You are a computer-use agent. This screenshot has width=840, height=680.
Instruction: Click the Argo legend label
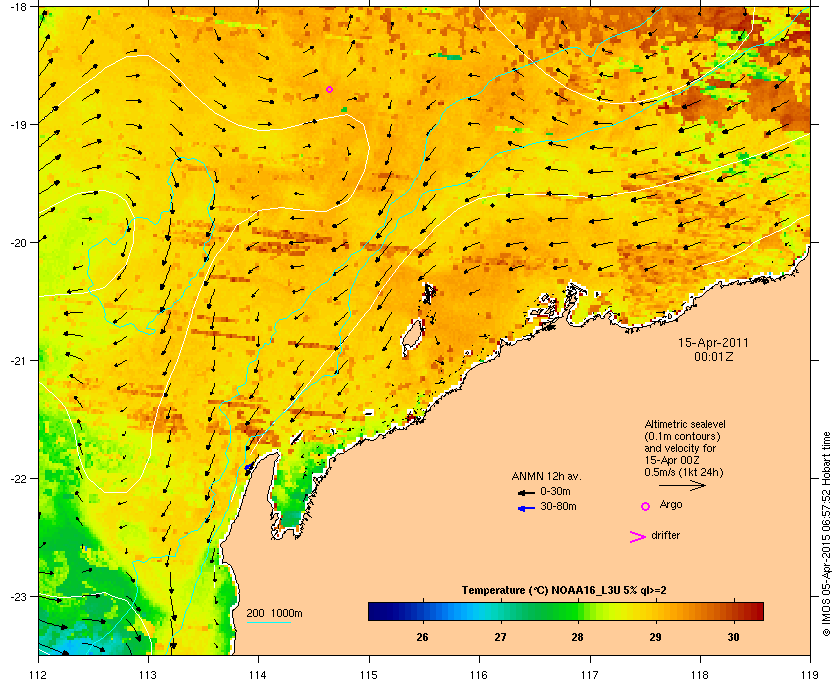pos(671,505)
